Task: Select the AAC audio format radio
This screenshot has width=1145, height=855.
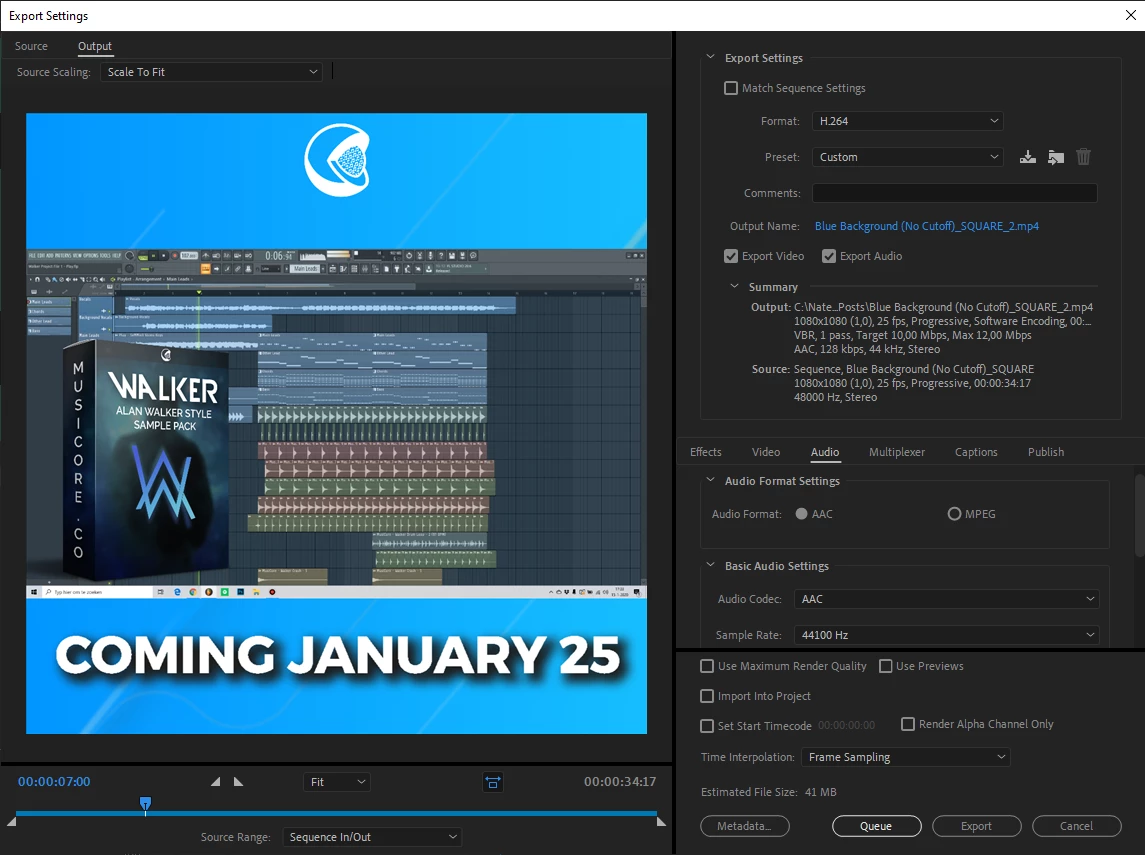Action: click(x=801, y=514)
